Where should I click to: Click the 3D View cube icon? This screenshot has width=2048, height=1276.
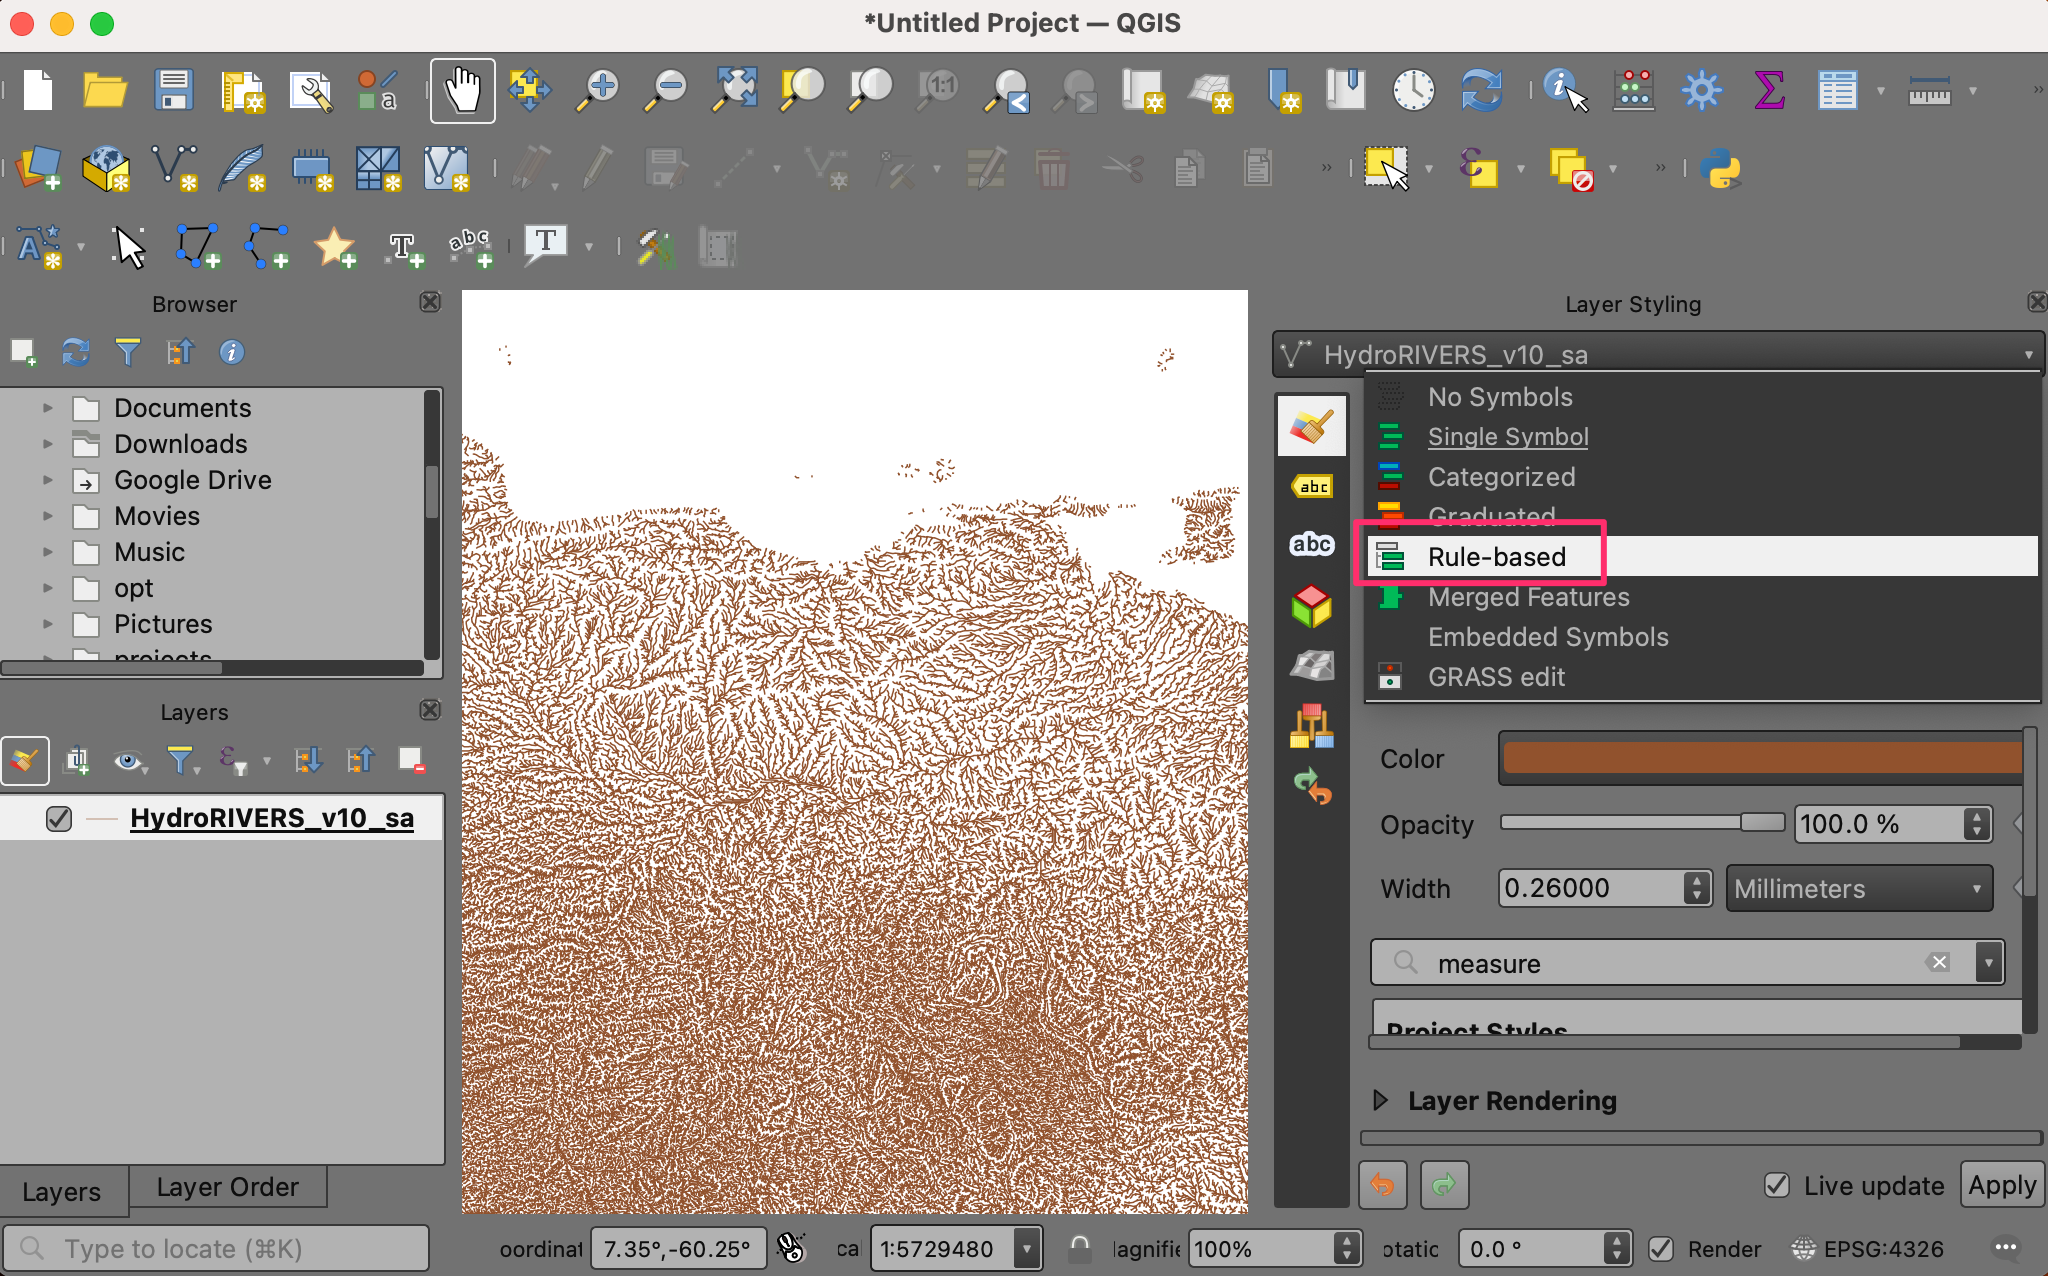tap(1312, 605)
